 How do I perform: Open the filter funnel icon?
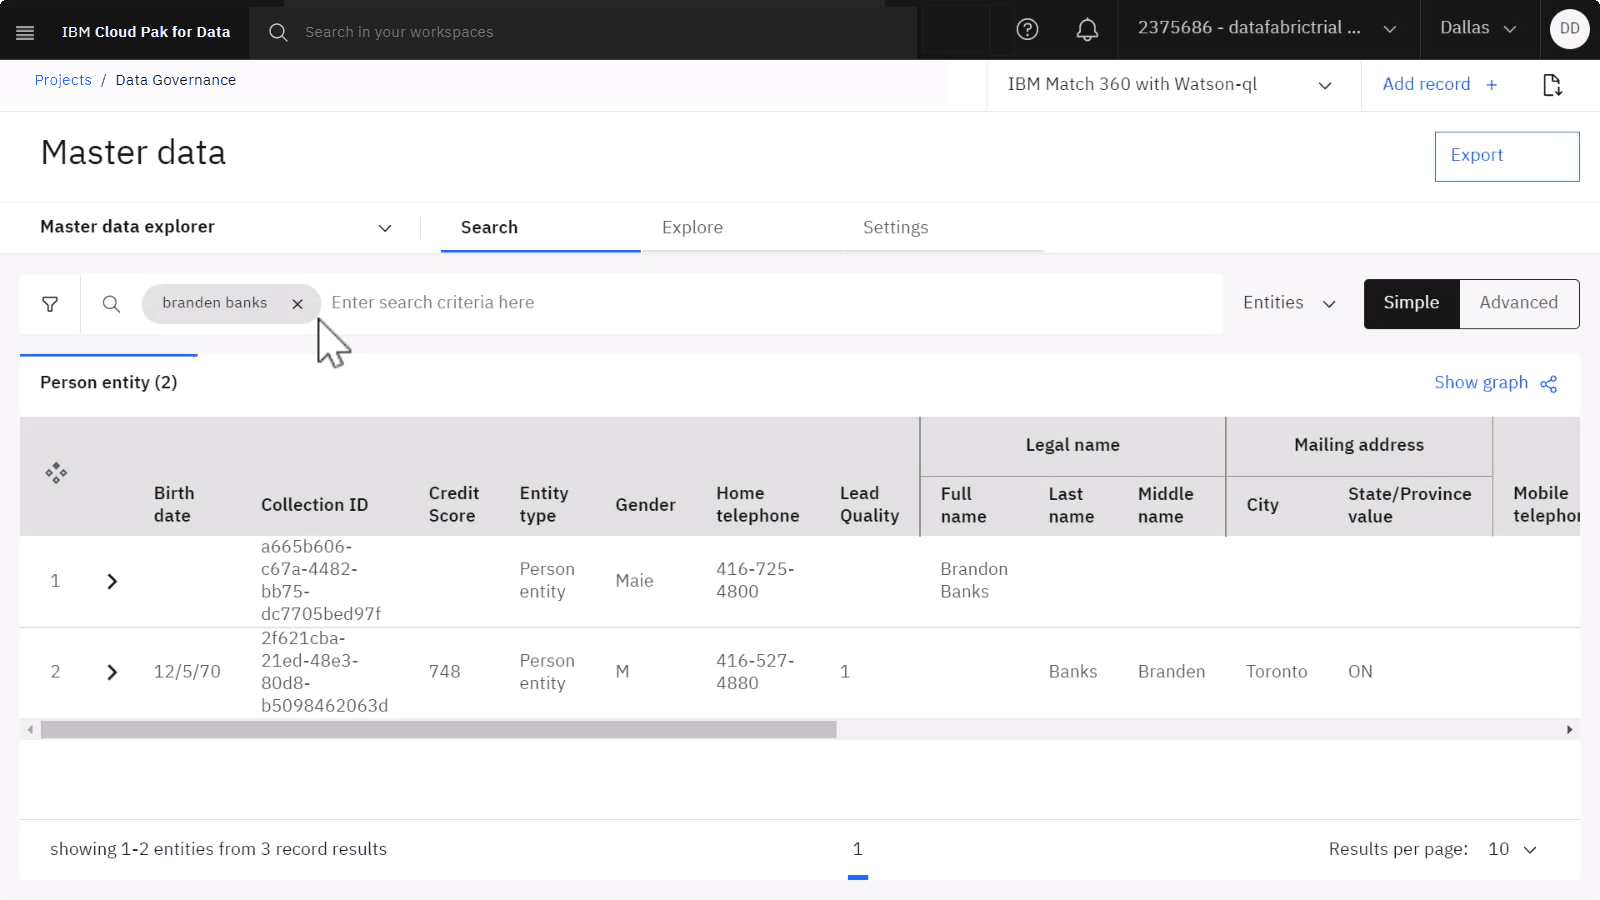click(x=50, y=304)
